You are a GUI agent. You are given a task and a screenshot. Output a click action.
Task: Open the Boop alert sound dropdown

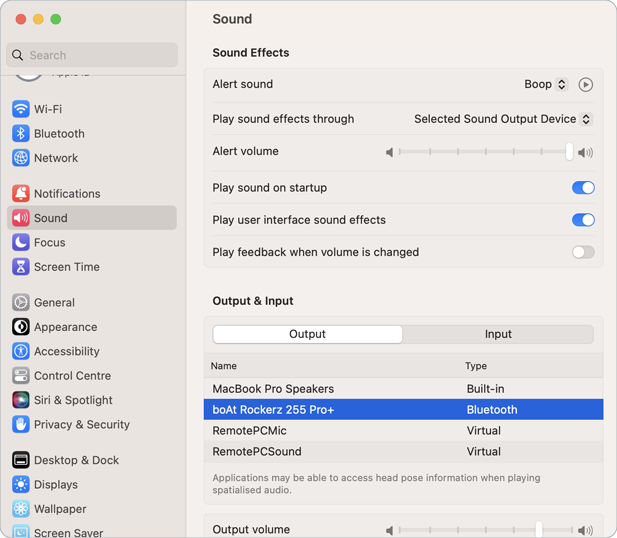(x=546, y=85)
